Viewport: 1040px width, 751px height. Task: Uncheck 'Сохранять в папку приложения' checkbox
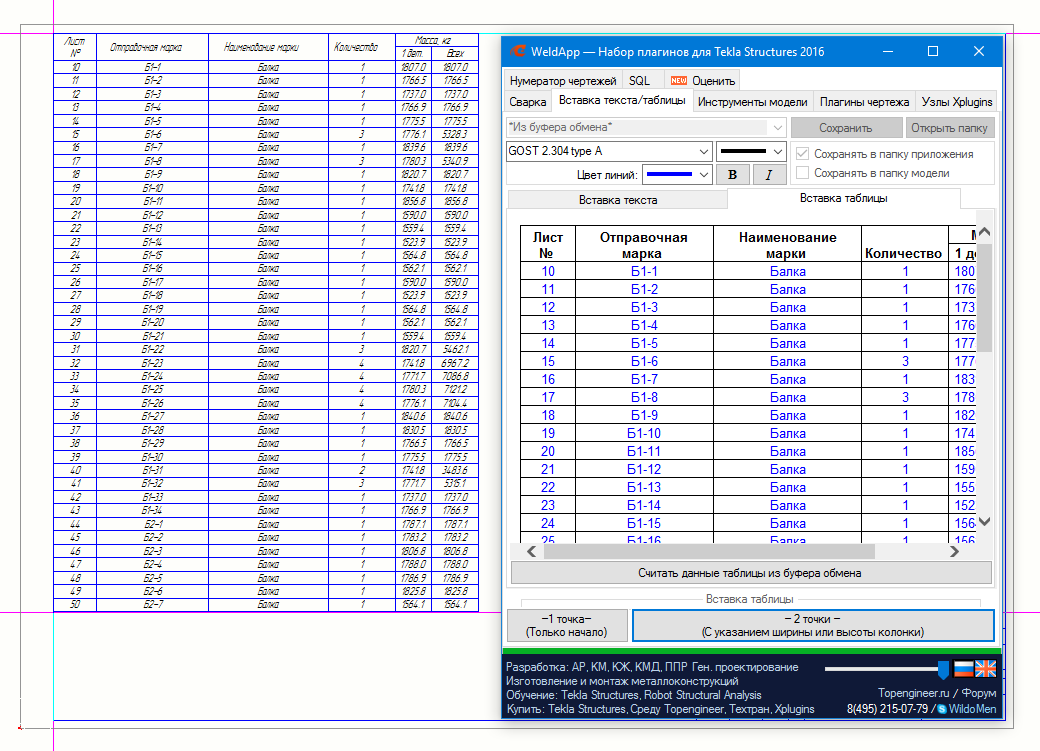tap(802, 154)
